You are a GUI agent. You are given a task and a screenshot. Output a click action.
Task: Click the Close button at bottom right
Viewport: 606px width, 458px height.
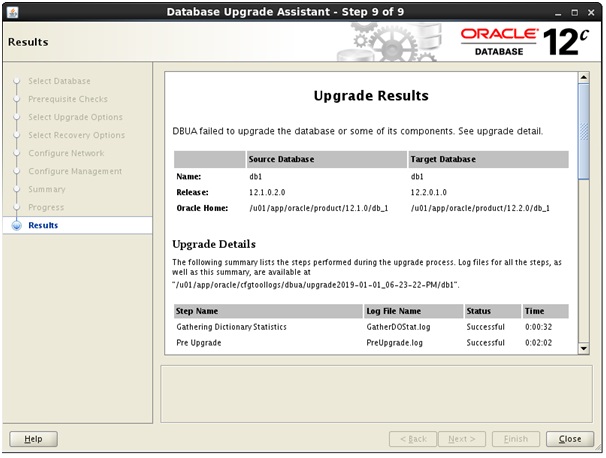point(570,439)
